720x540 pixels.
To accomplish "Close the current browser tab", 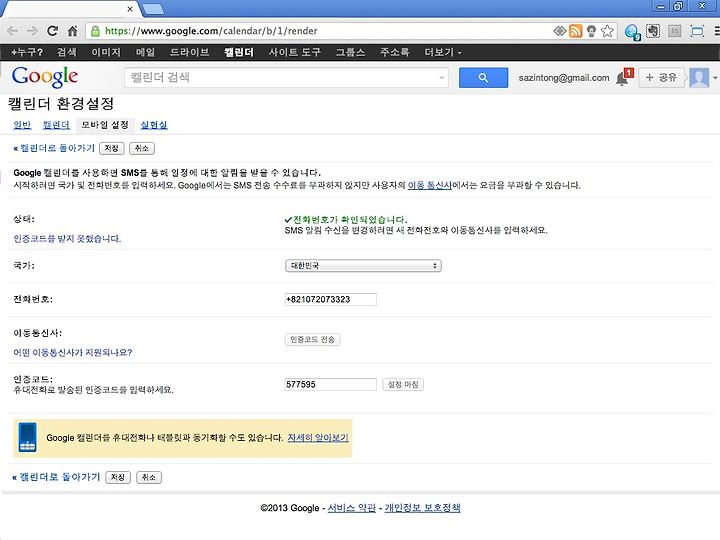I will [130, 9].
